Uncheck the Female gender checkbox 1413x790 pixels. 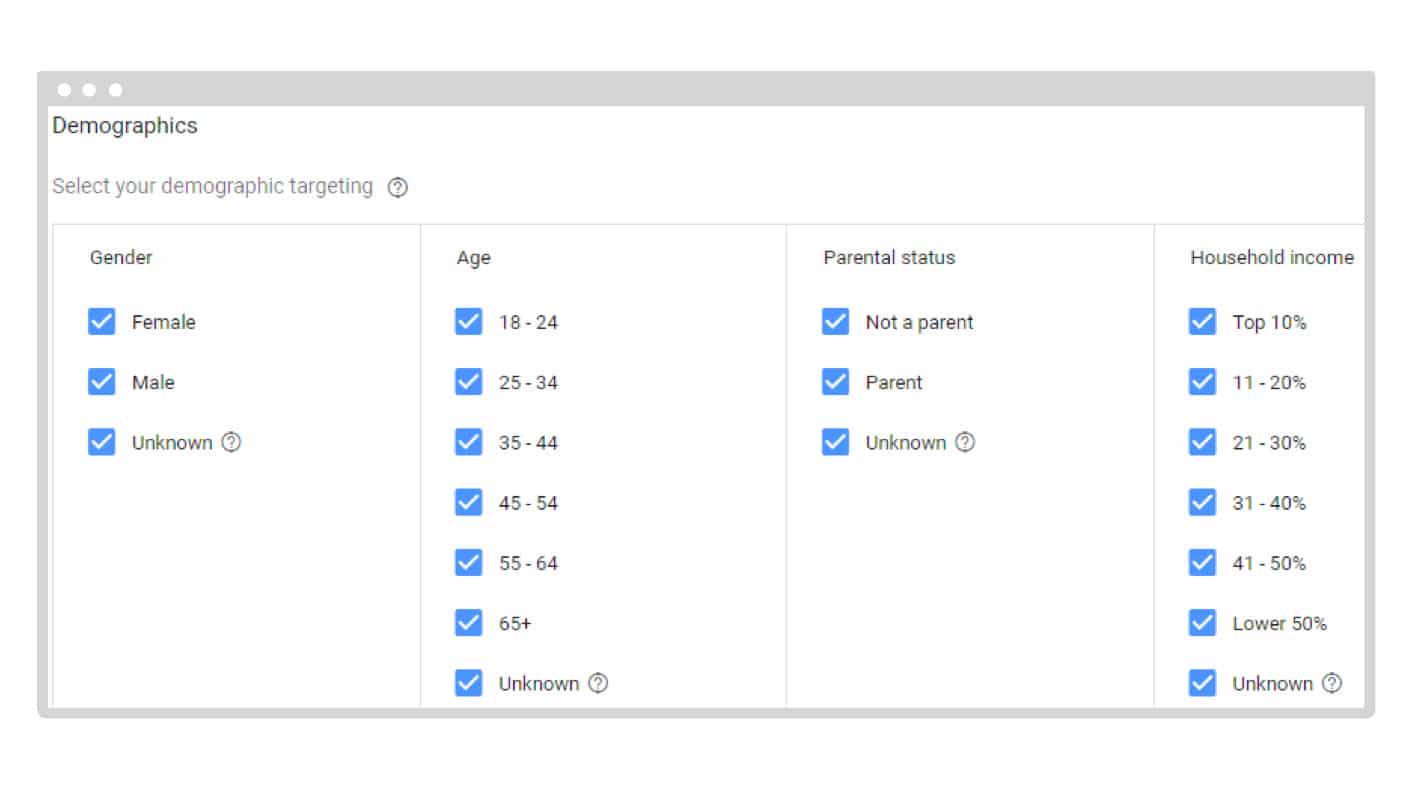tap(102, 322)
